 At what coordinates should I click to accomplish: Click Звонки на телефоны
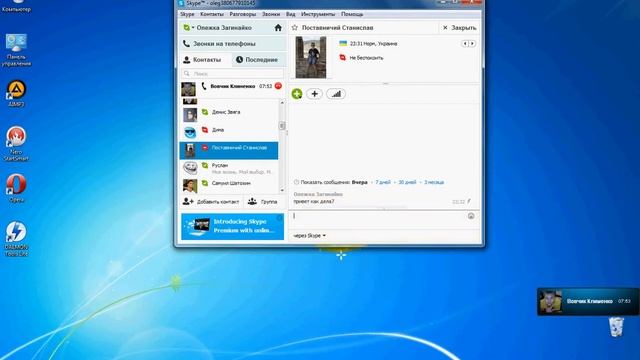pos(233,43)
